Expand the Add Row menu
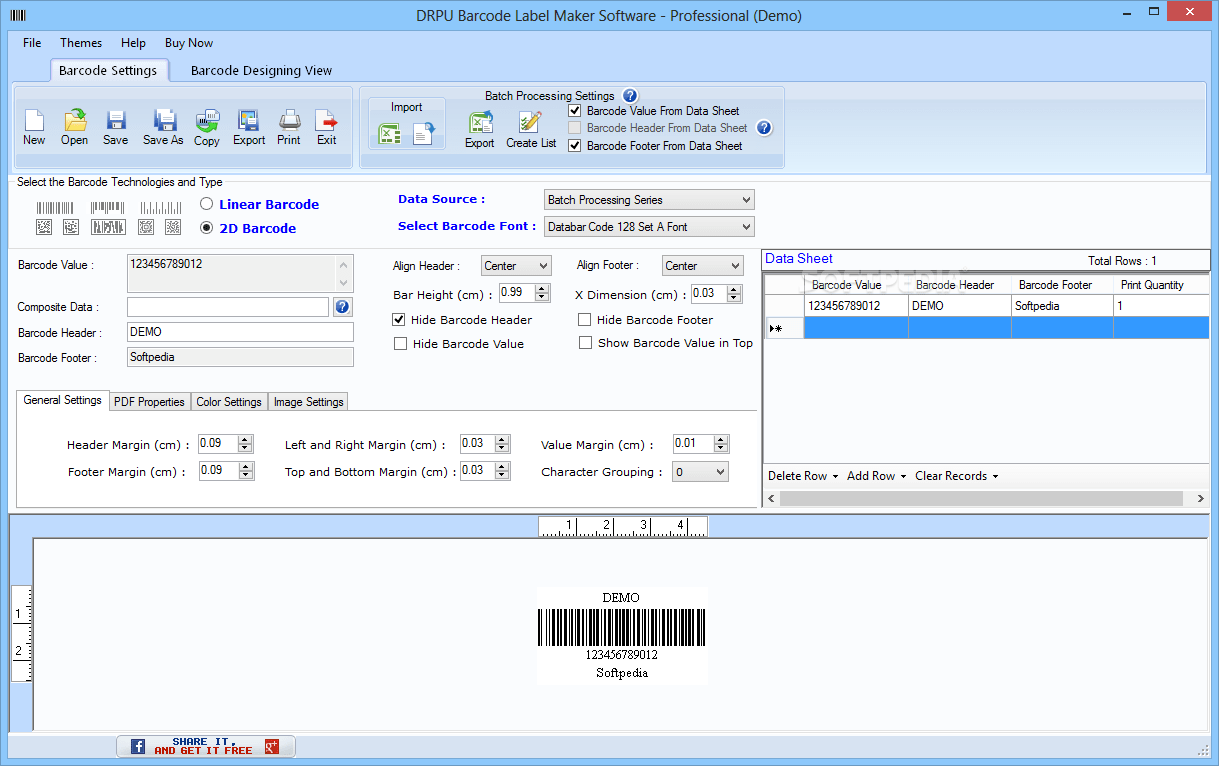1219x766 pixels. tap(876, 476)
